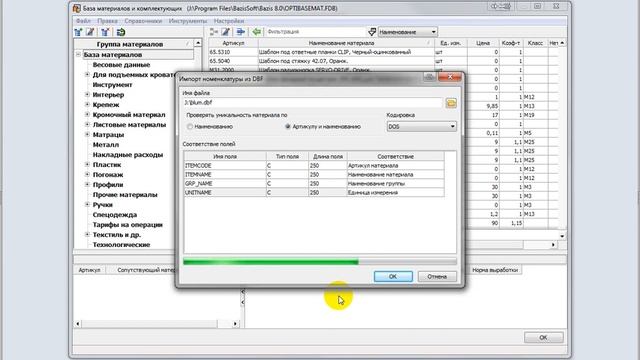Viewport: 640px width, 360px height.
Task: Select radio option Наименованию
Action: coord(190,127)
